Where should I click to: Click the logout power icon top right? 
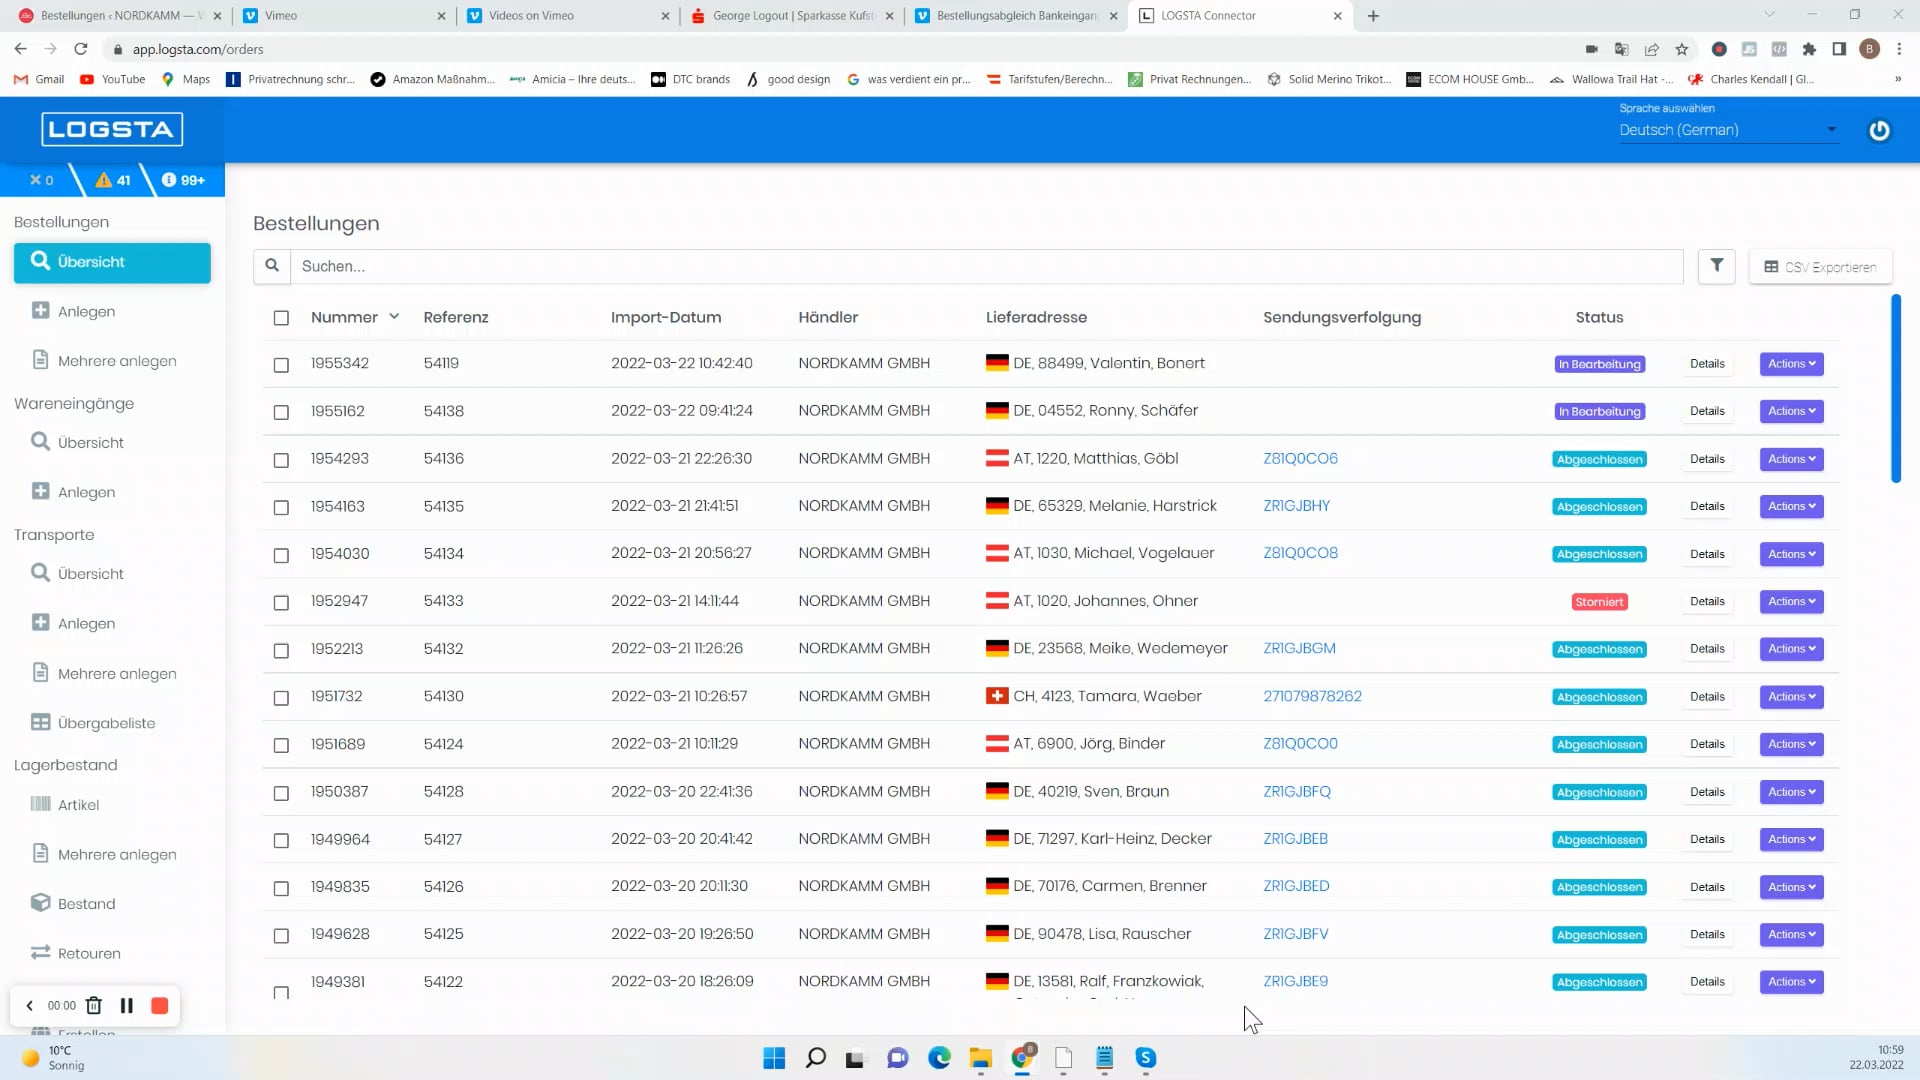point(1878,129)
